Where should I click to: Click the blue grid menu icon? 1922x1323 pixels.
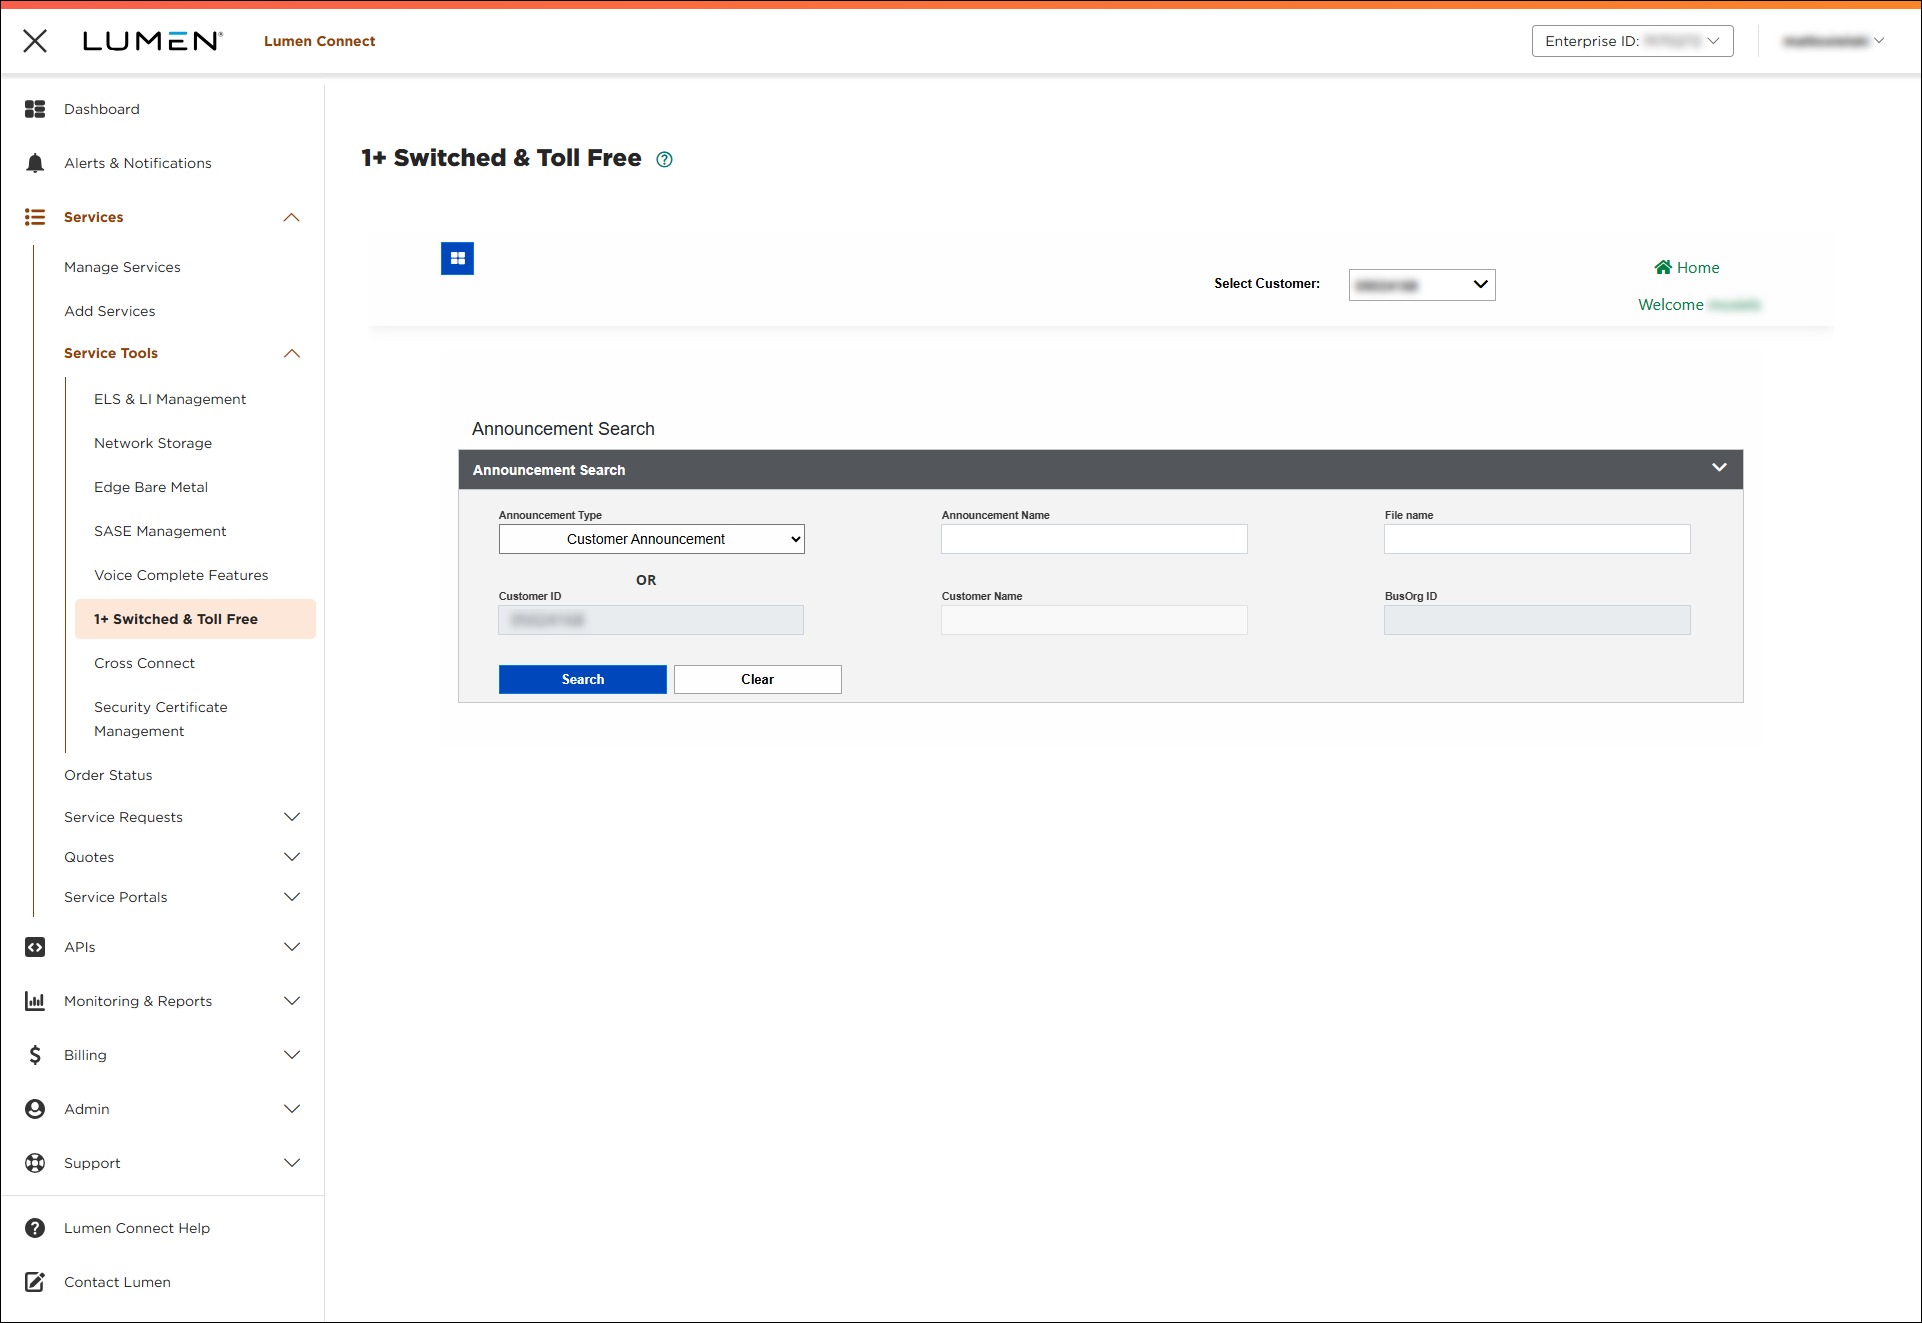tap(457, 259)
